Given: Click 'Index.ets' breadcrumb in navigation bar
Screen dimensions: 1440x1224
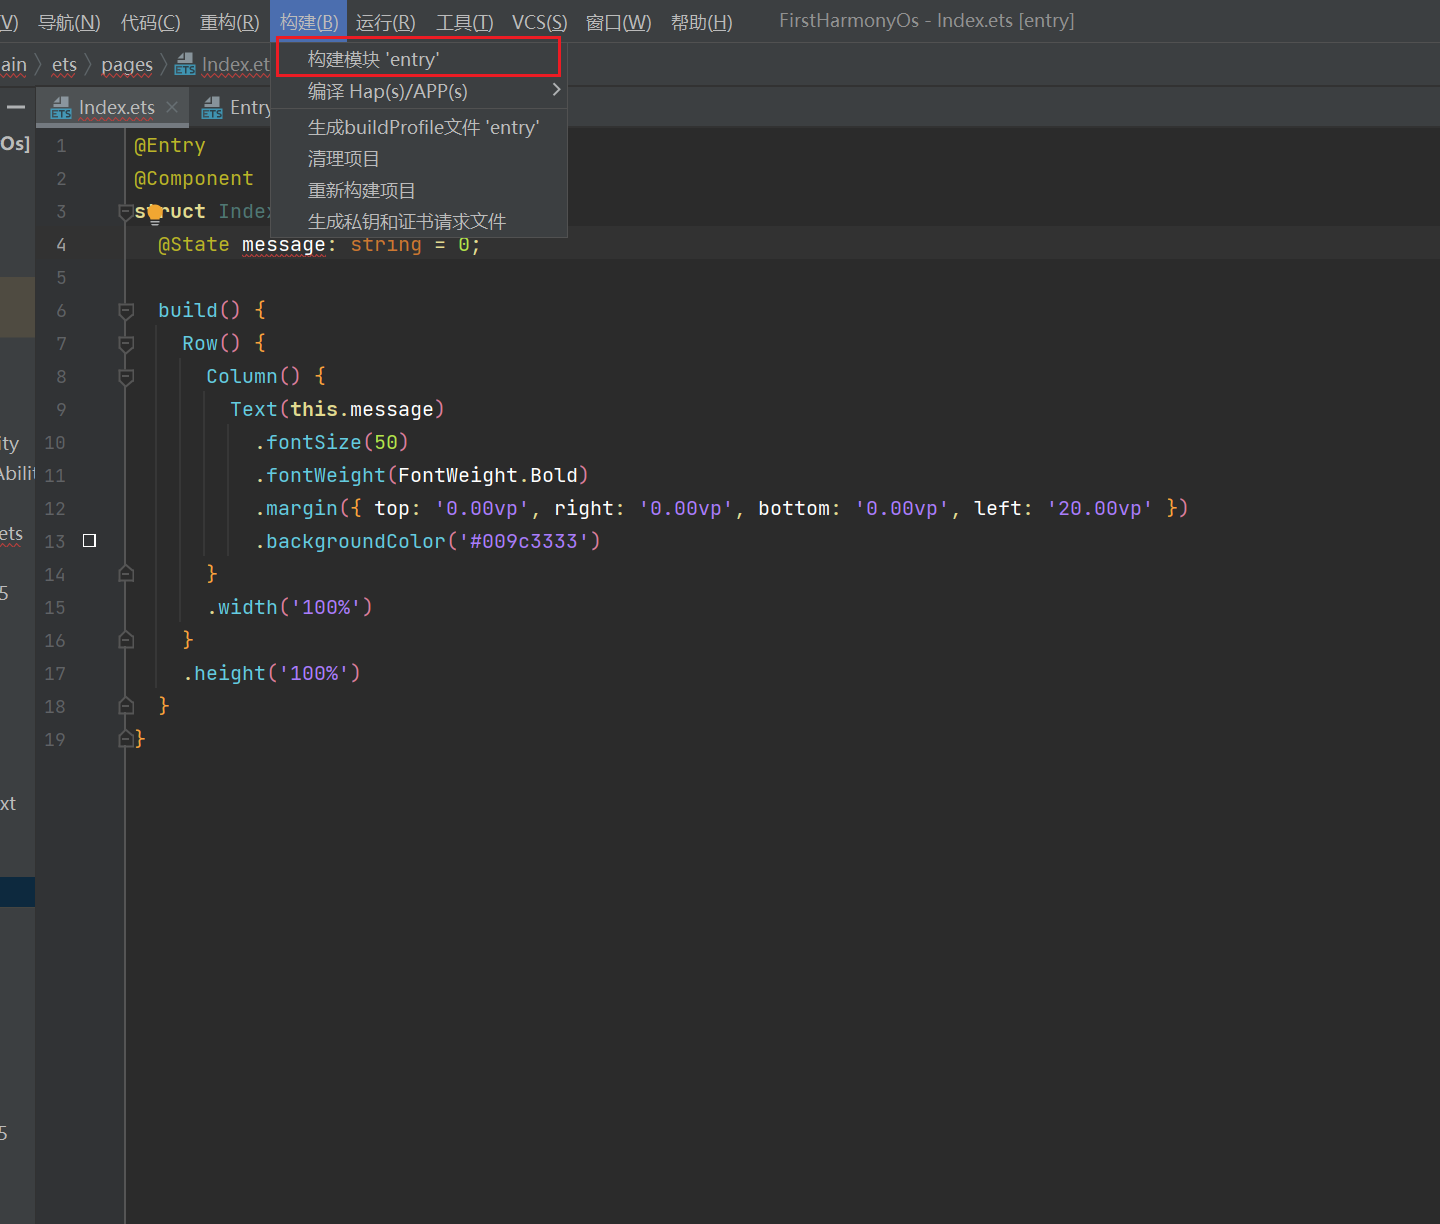Looking at the screenshot, I should click(236, 65).
